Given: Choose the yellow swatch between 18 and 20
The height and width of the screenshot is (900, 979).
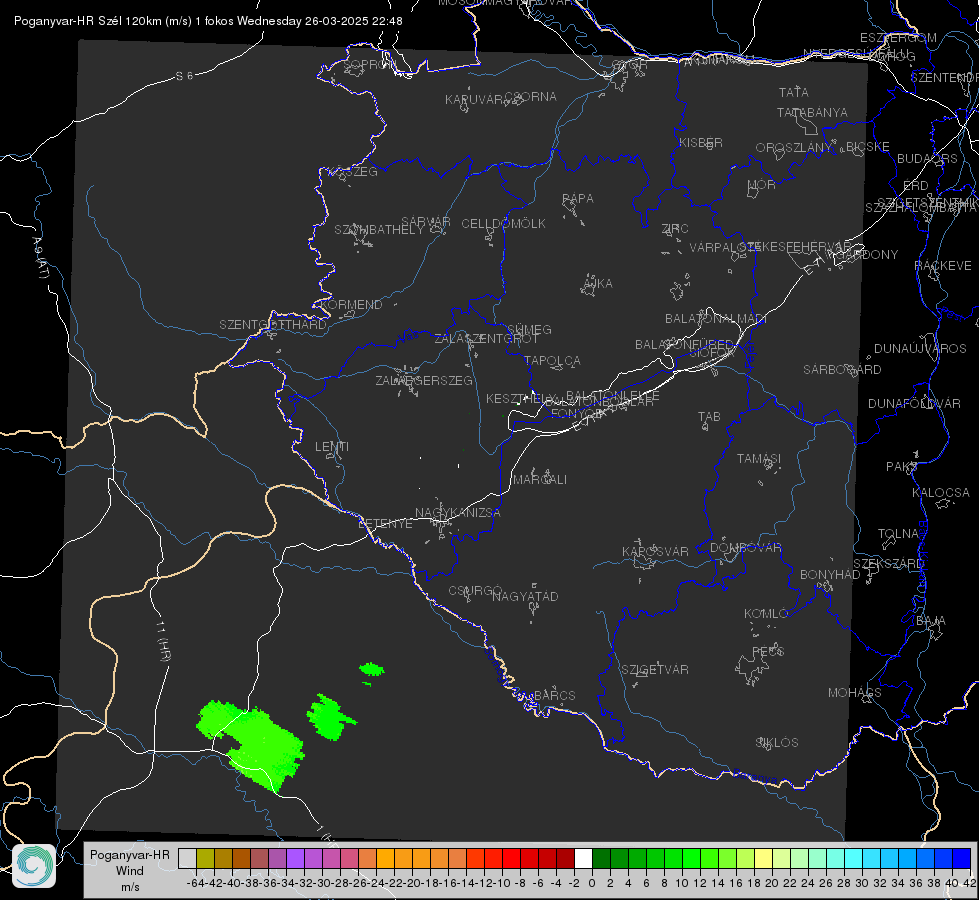Looking at the screenshot, I should tap(763, 858).
